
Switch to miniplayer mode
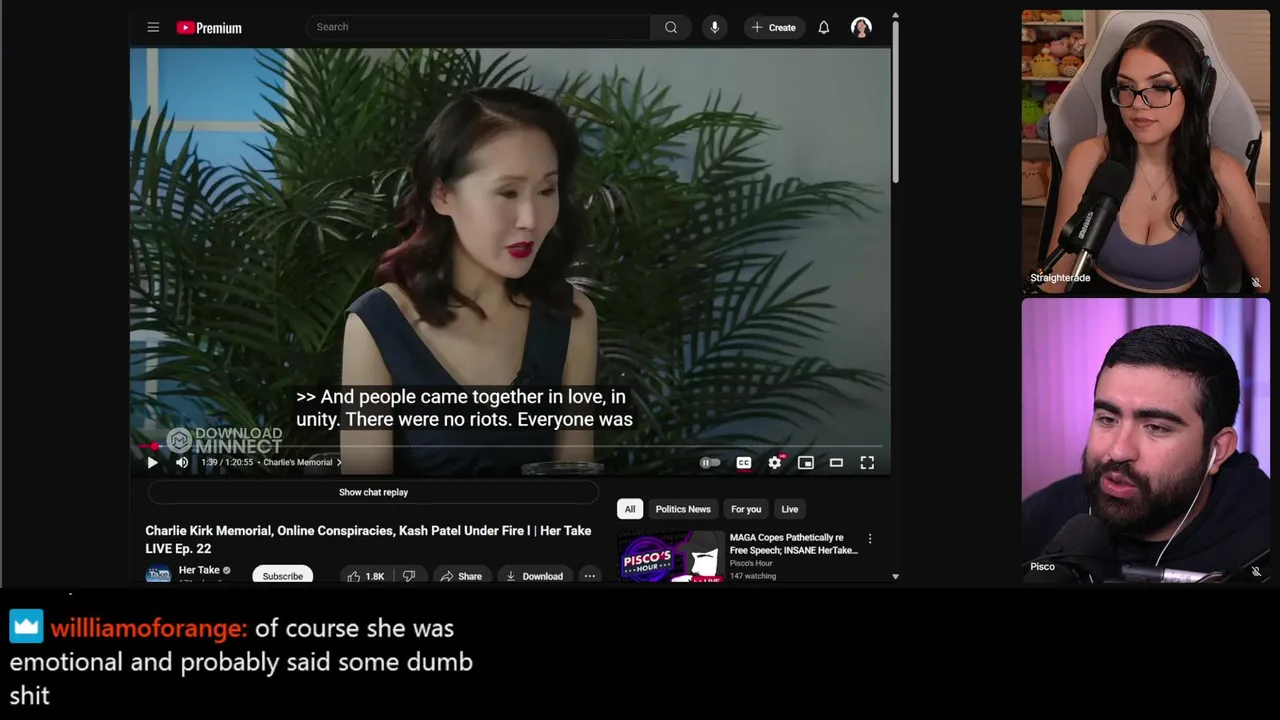click(x=805, y=462)
